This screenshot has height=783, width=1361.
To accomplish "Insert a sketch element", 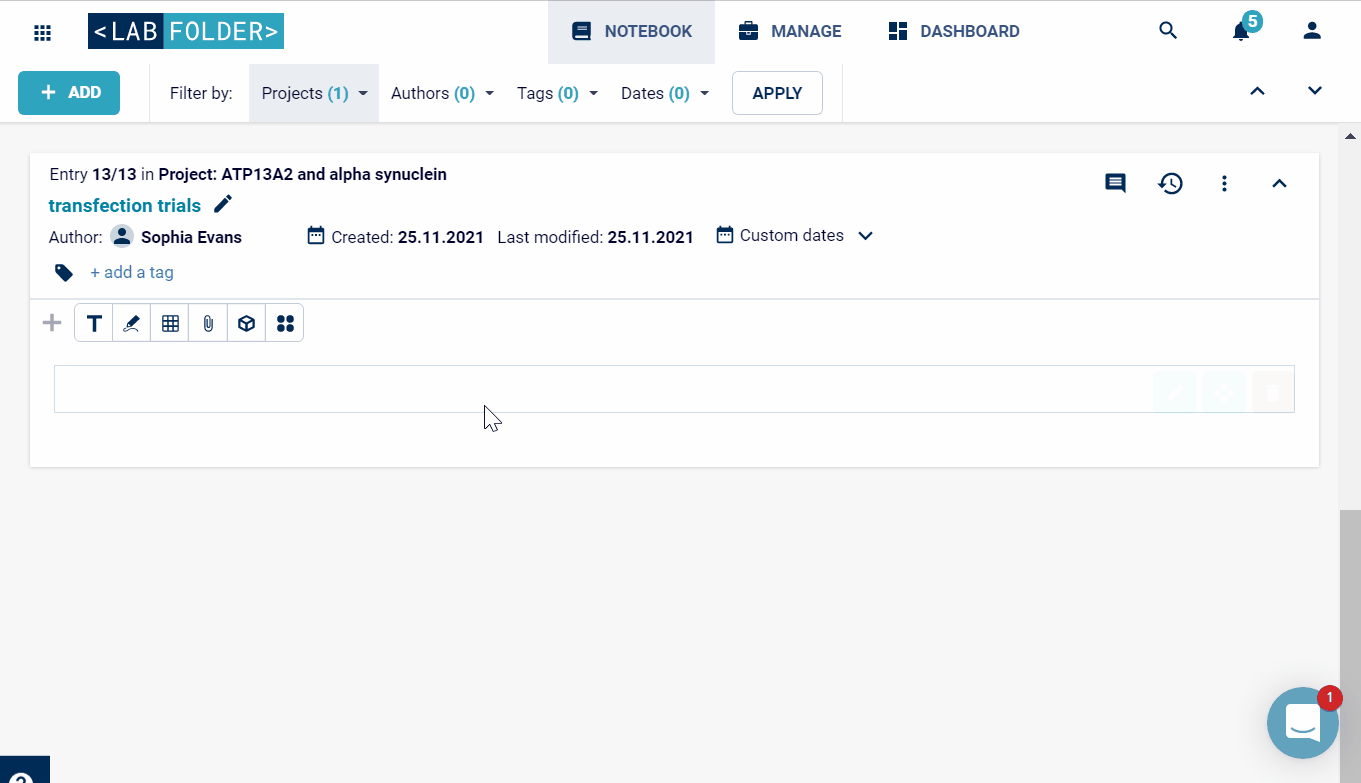I will pos(132,323).
